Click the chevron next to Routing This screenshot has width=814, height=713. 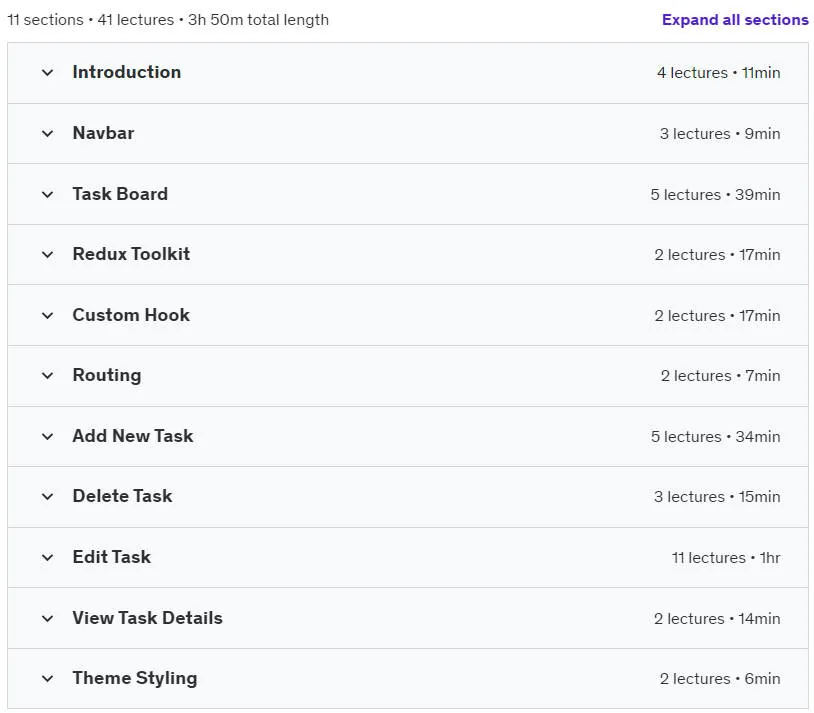[47, 375]
